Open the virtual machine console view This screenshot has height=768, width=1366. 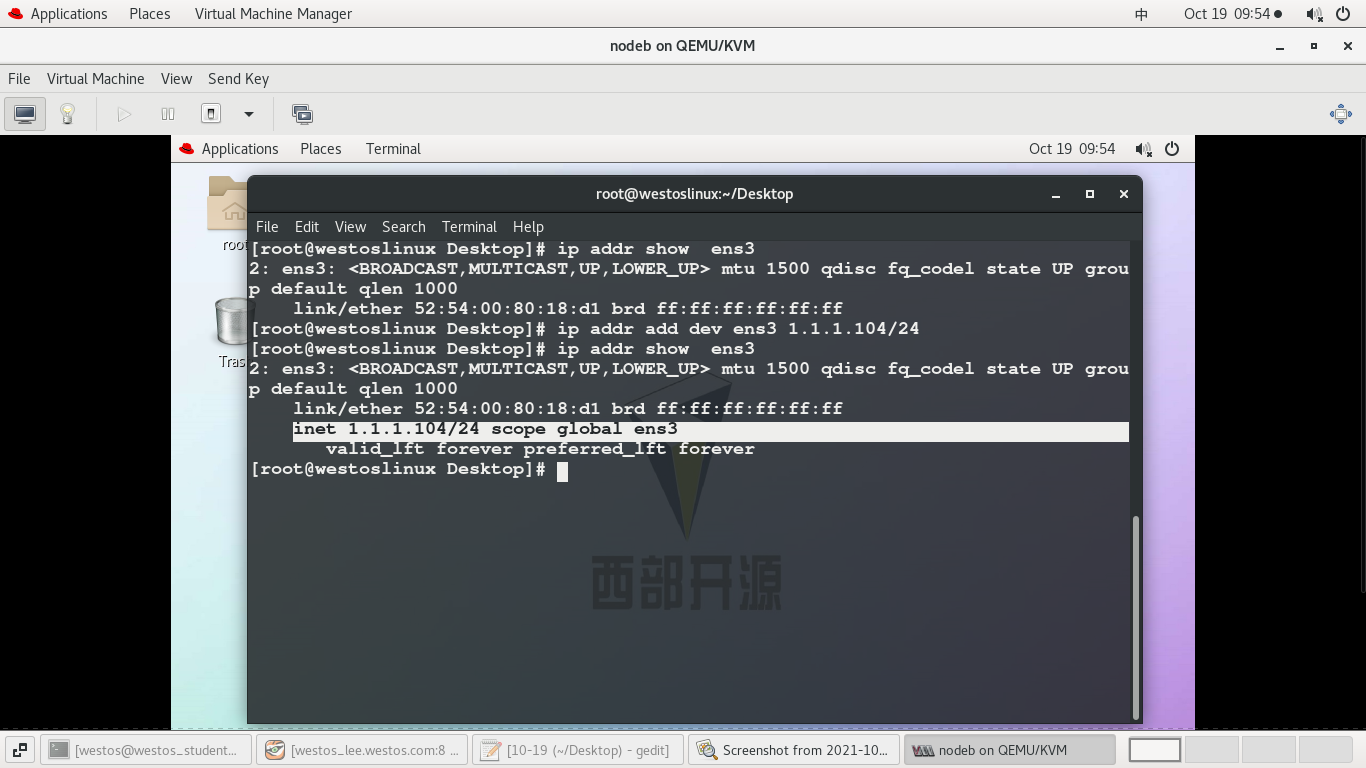click(24, 113)
